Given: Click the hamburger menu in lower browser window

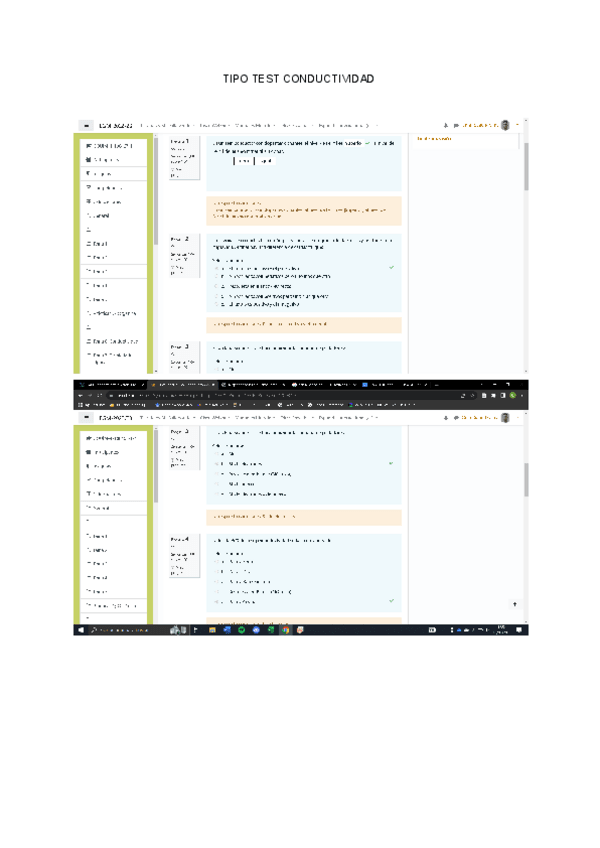Looking at the screenshot, I should 87,416.
